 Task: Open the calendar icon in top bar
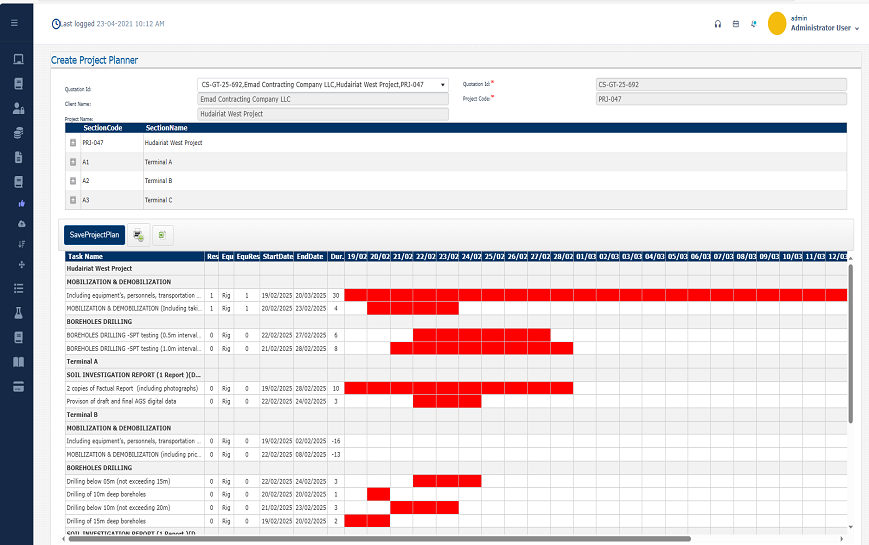[x=736, y=24]
